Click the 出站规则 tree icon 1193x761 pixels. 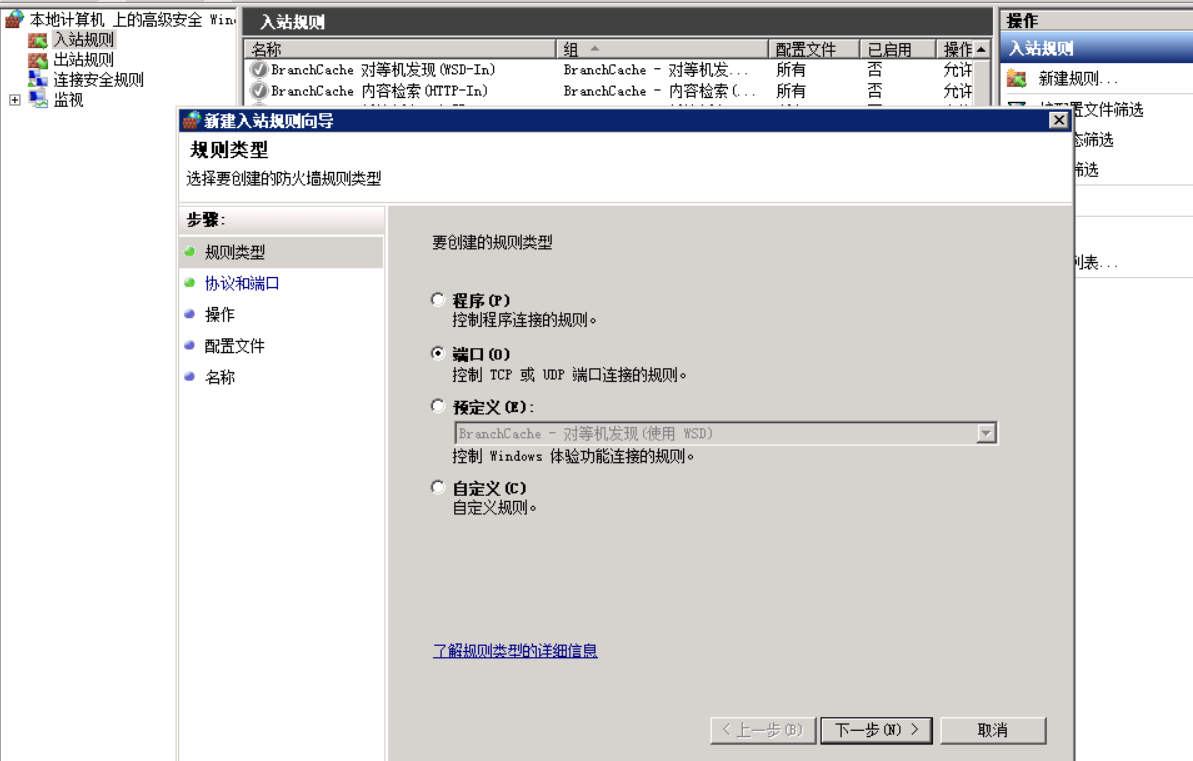click(x=38, y=59)
